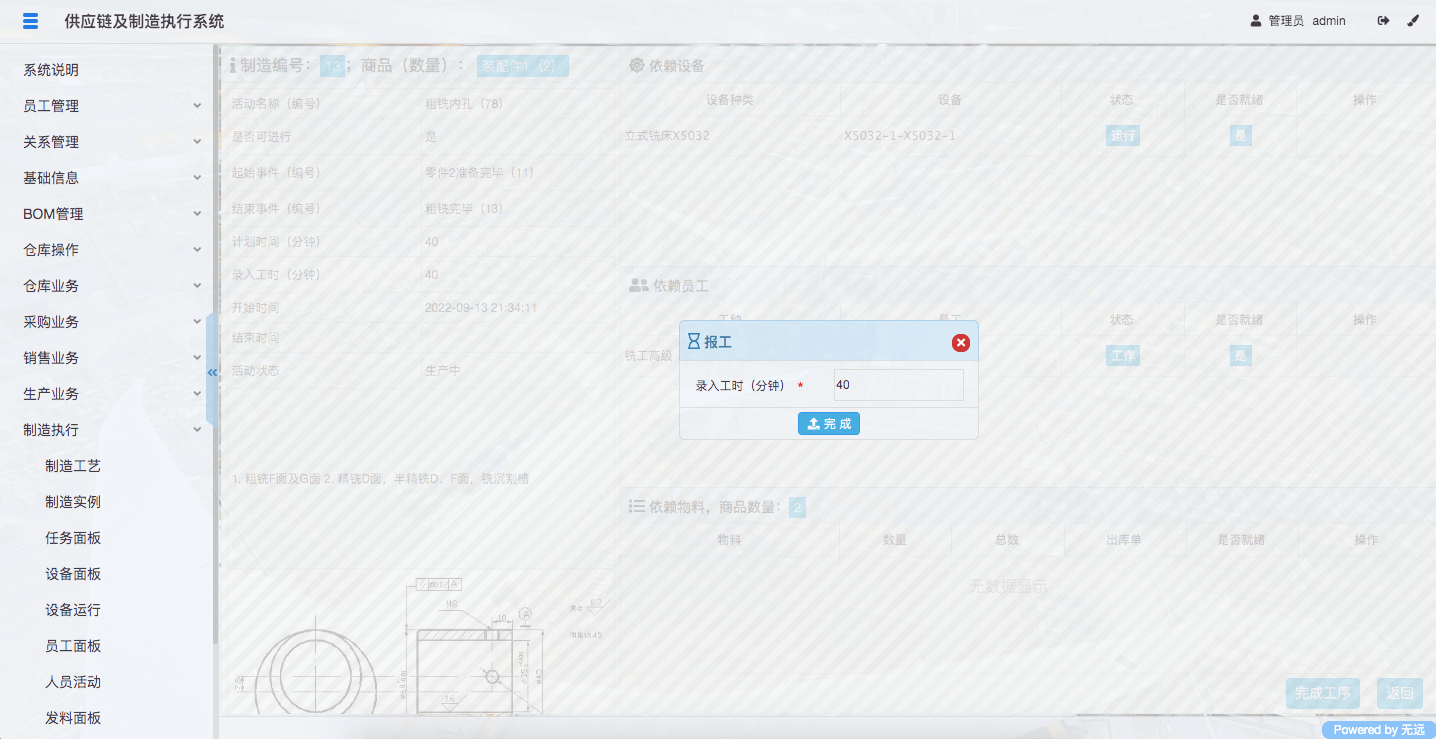Open the 制造工艺 submenu item
The width and height of the screenshot is (1436, 739).
pos(73,466)
